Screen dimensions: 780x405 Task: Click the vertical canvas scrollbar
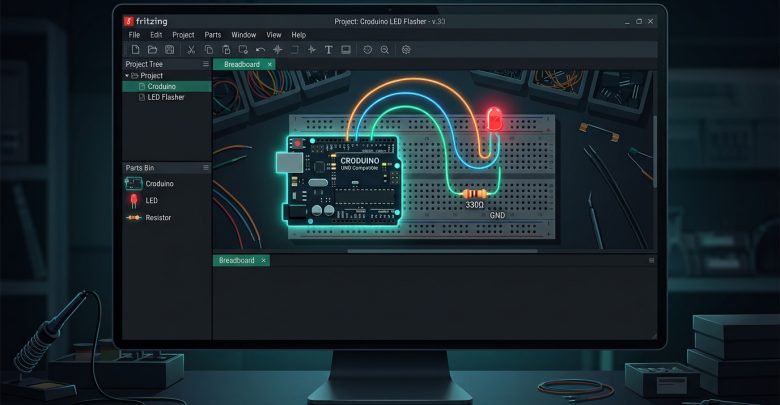(655, 152)
